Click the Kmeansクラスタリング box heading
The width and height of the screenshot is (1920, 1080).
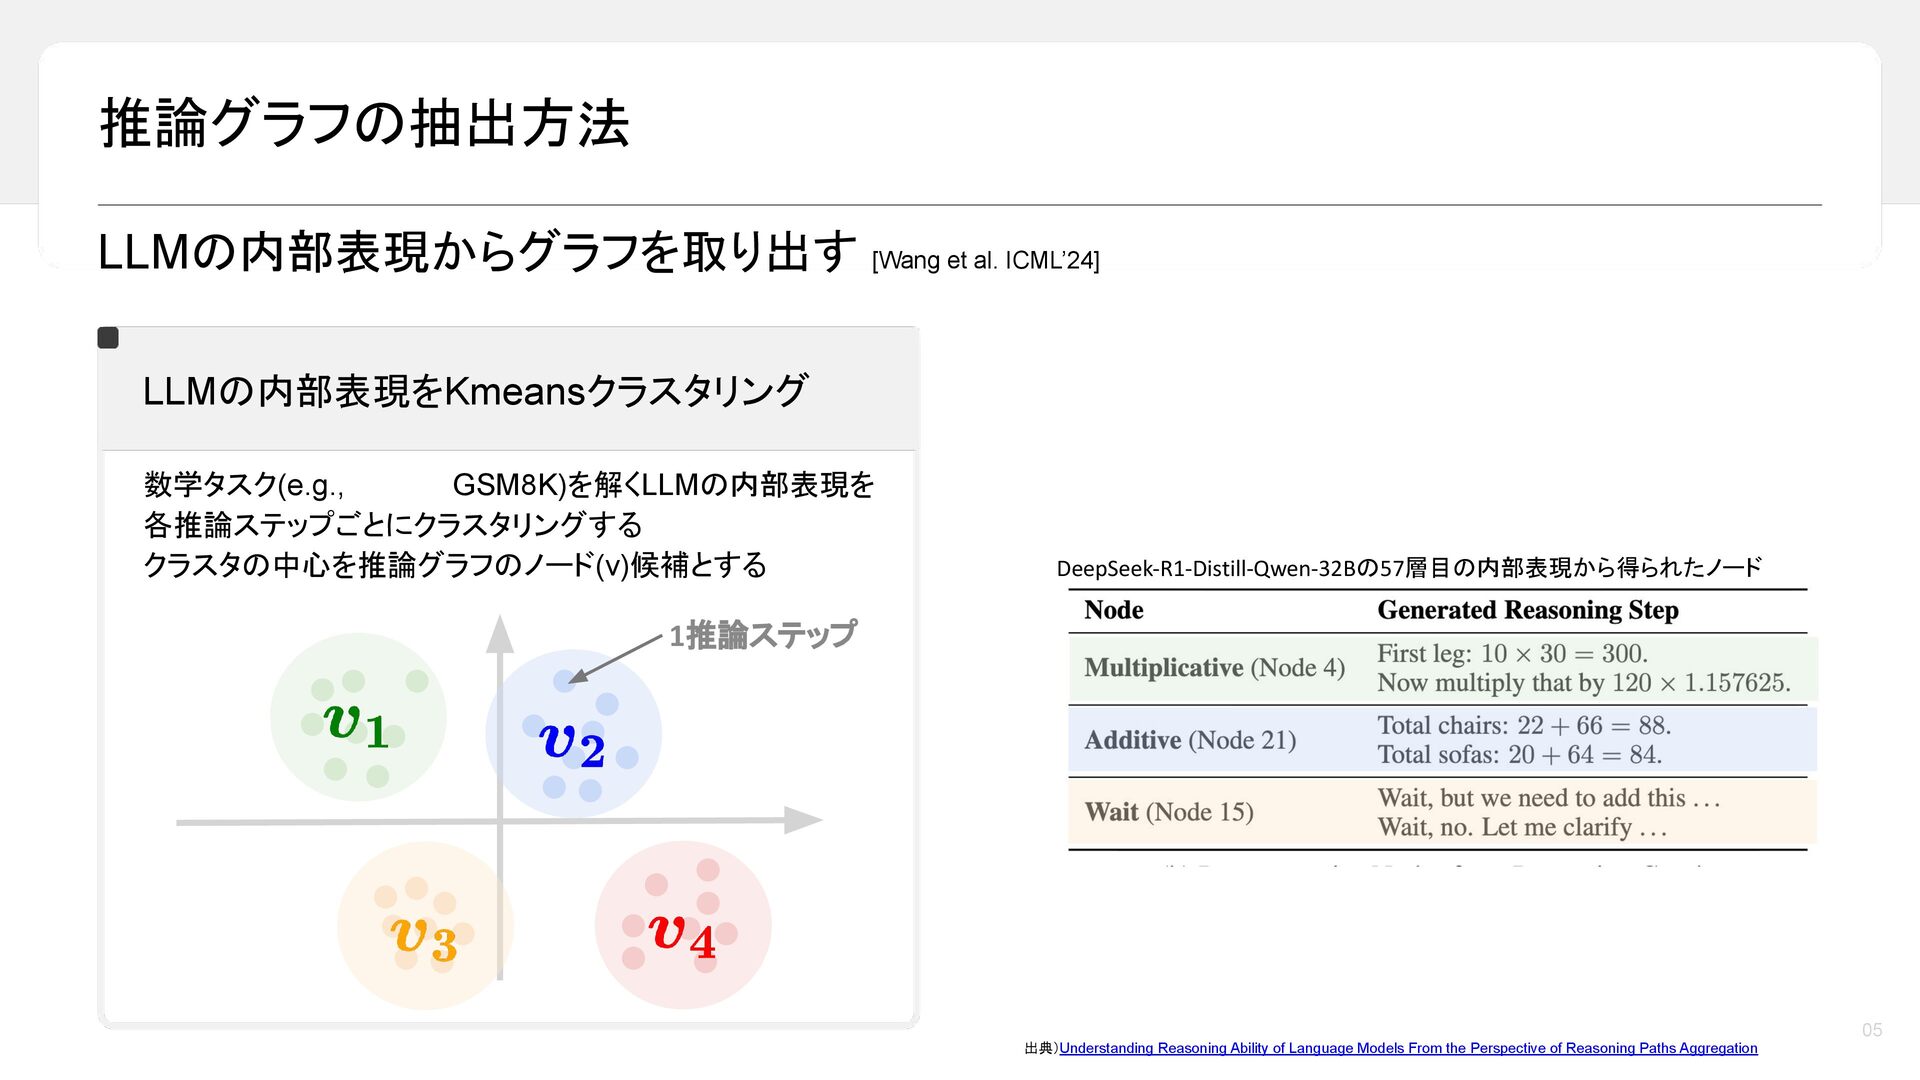[x=474, y=391]
